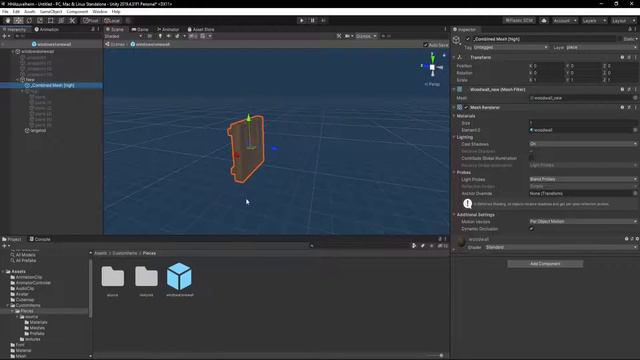Open Transform component help icon
640x360 pixels.
point(622,58)
